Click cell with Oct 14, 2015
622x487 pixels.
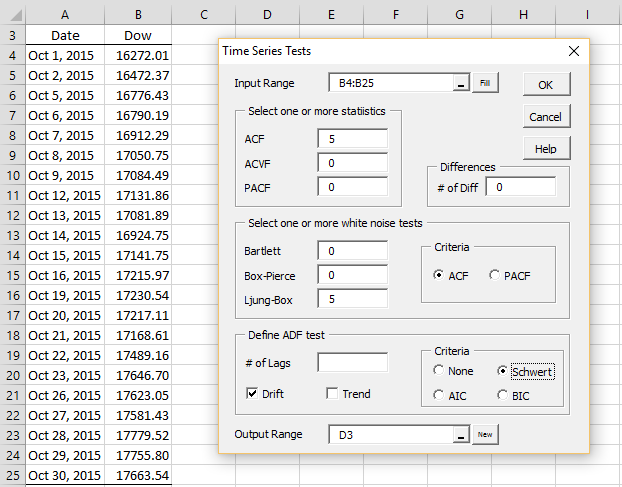(65, 236)
